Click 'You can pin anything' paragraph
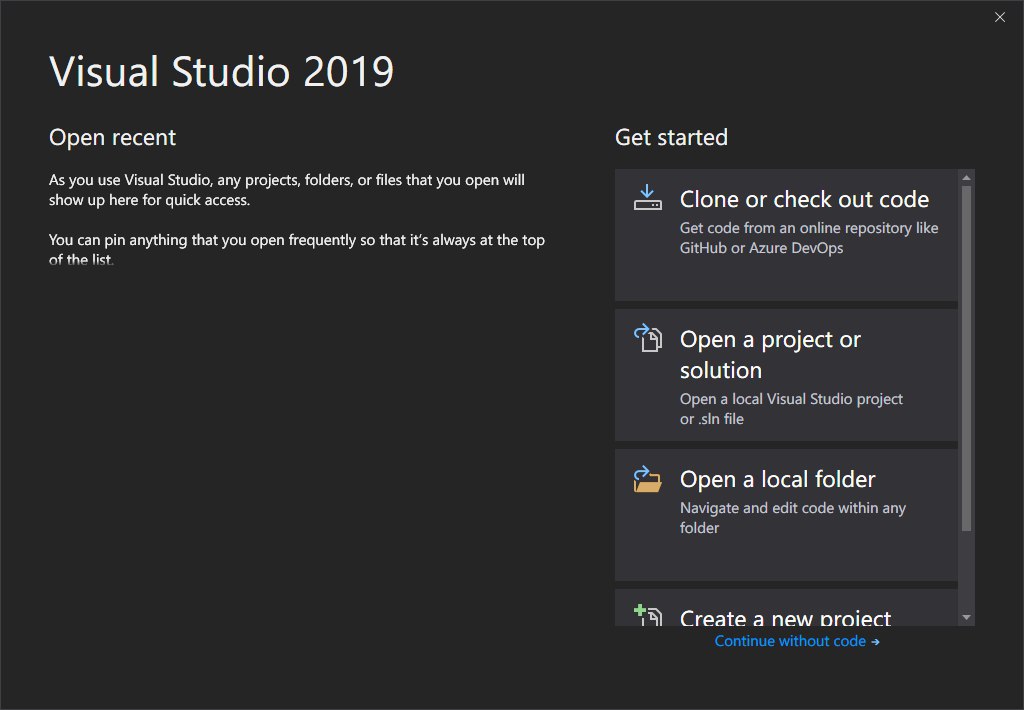The image size is (1024, 710). coord(296,250)
